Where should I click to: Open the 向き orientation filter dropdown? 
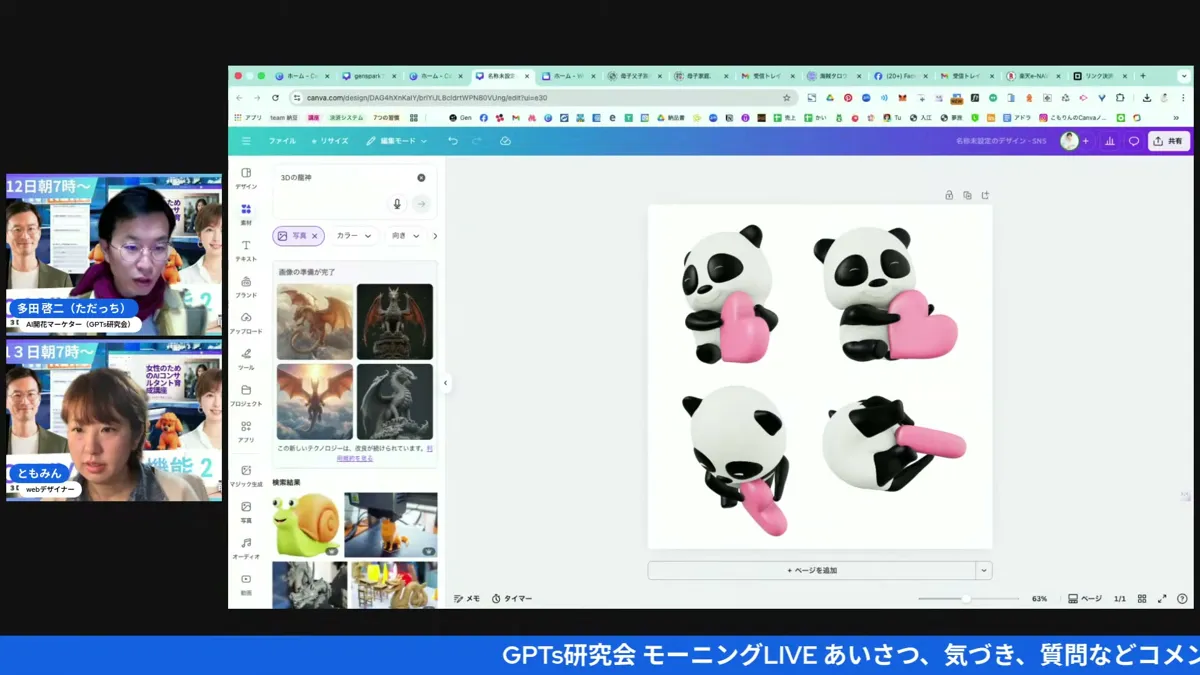[405, 236]
